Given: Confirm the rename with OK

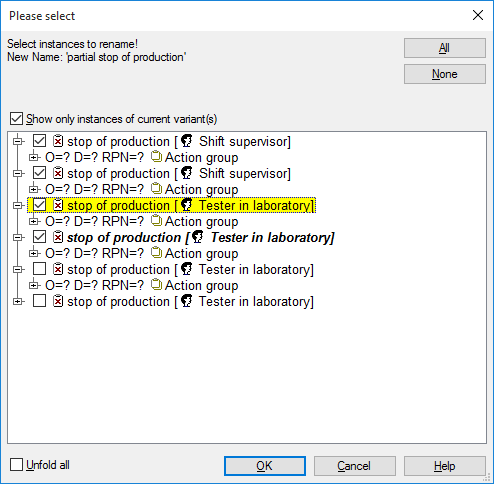Looking at the screenshot, I should point(265,466).
